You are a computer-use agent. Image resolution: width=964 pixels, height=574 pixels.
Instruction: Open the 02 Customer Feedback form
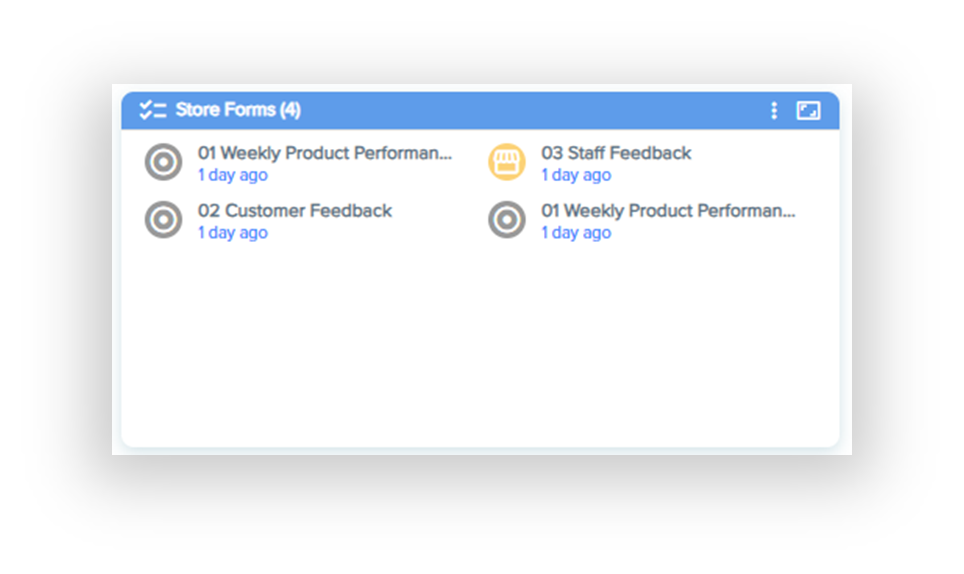click(294, 211)
